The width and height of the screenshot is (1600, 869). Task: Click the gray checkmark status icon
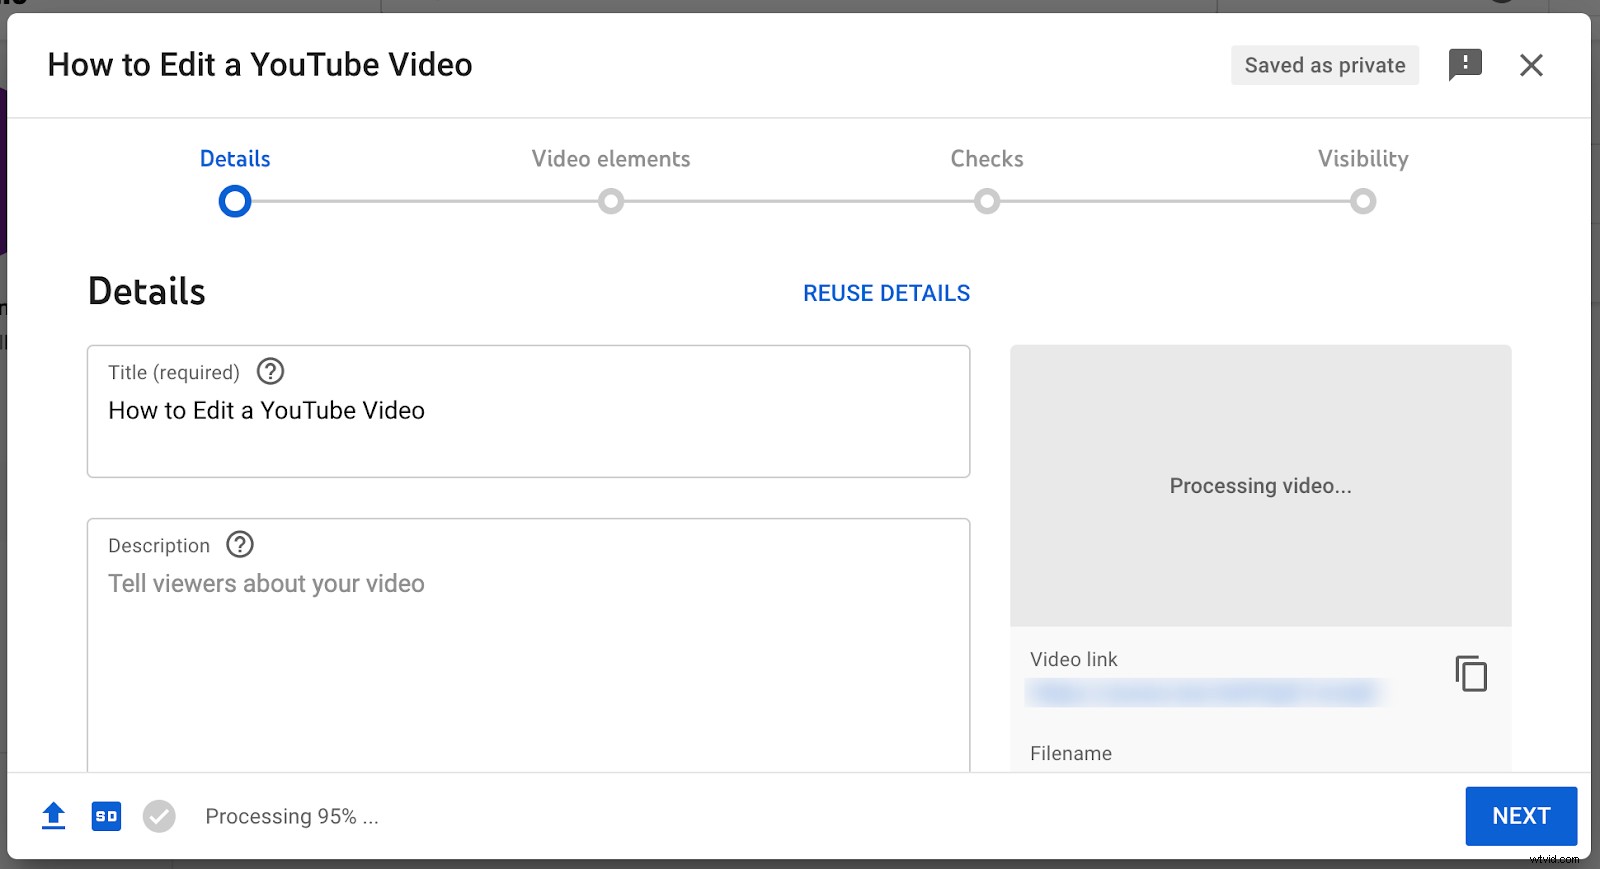(159, 816)
